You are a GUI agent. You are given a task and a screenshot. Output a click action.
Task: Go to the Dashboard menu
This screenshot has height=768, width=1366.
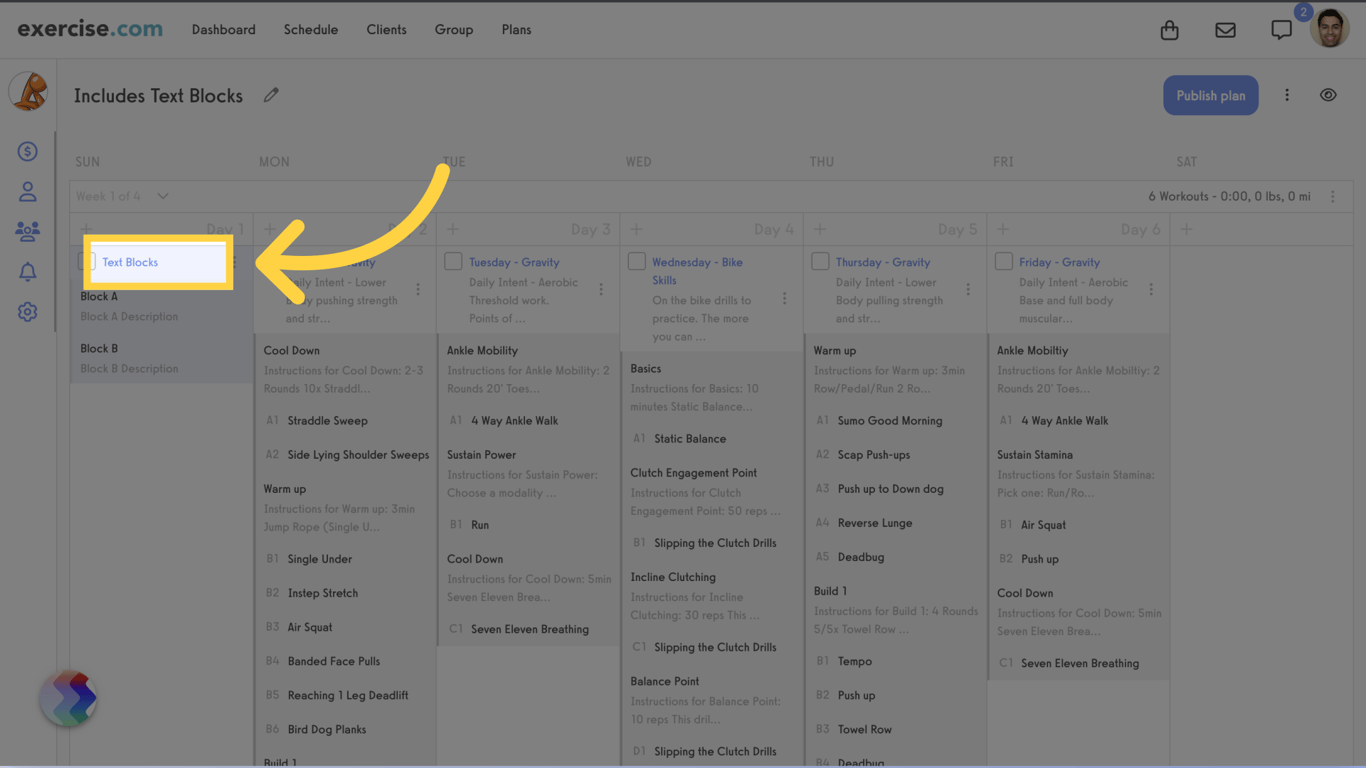(224, 30)
